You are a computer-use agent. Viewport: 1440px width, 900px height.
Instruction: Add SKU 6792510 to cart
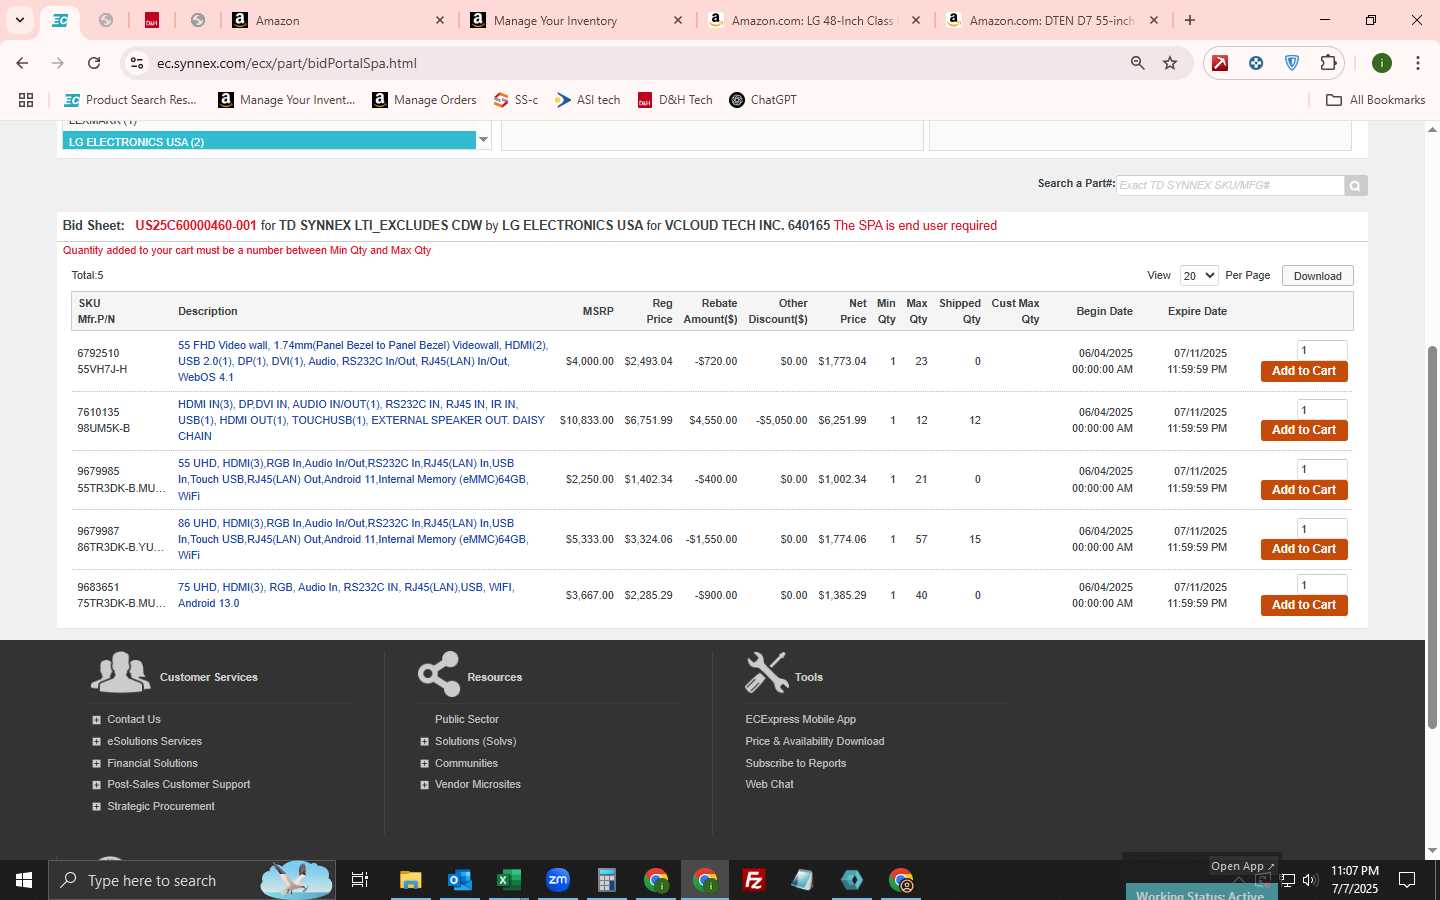click(x=1304, y=371)
